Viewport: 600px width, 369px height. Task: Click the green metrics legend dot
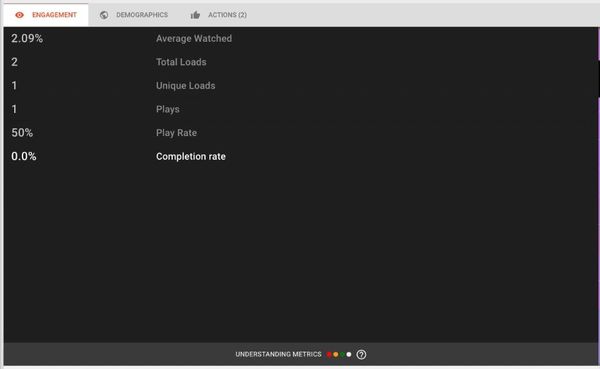click(342, 354)
